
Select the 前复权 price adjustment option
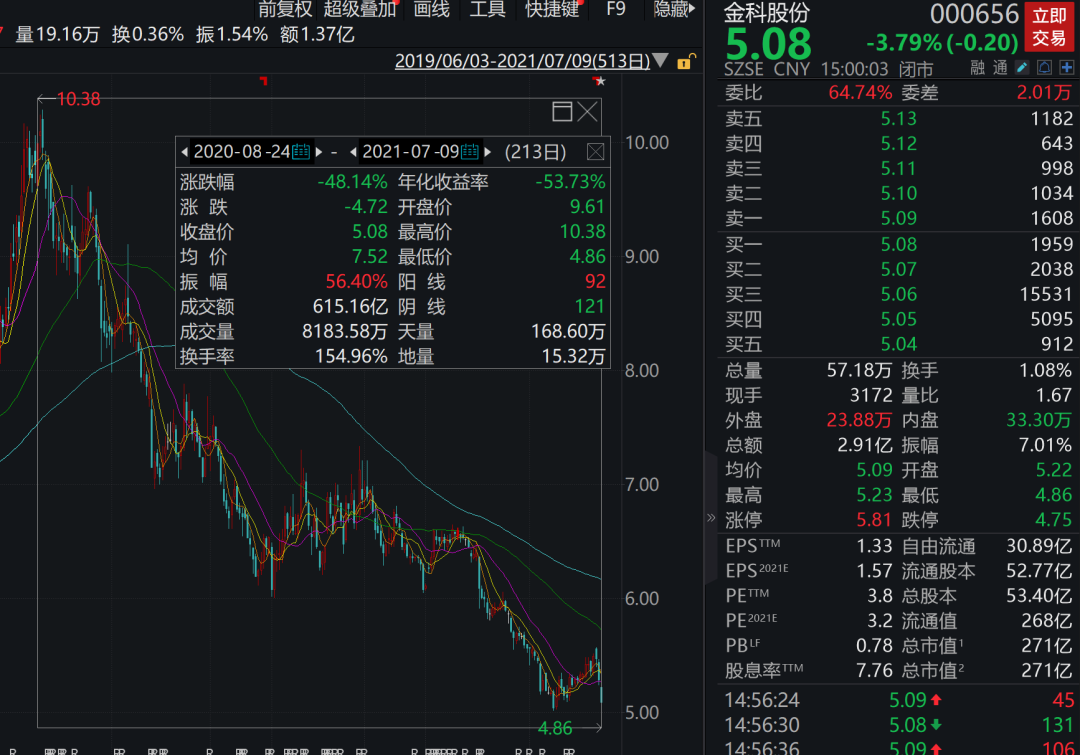(x=285, y=10)
